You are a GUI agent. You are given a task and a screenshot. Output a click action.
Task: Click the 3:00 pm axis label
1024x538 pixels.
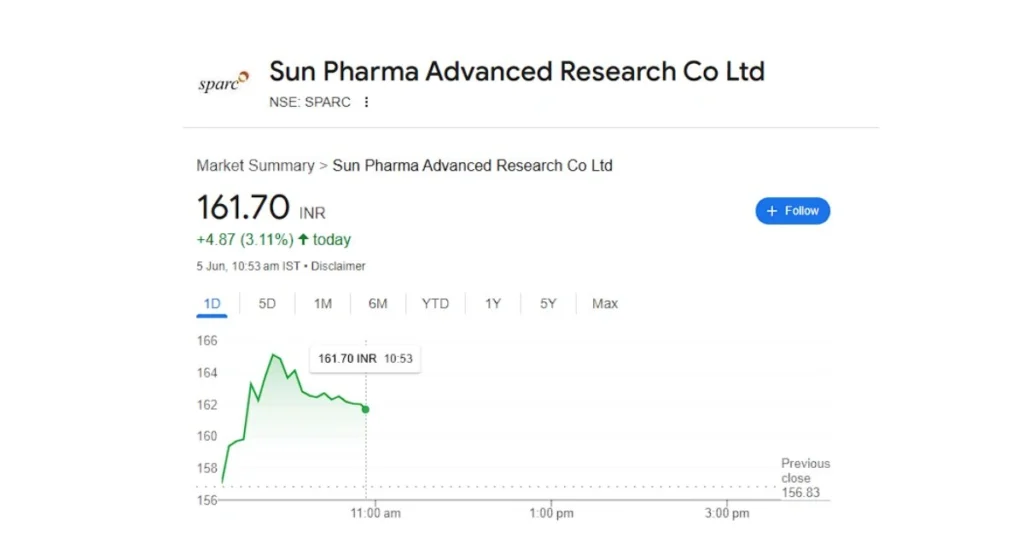727,513
